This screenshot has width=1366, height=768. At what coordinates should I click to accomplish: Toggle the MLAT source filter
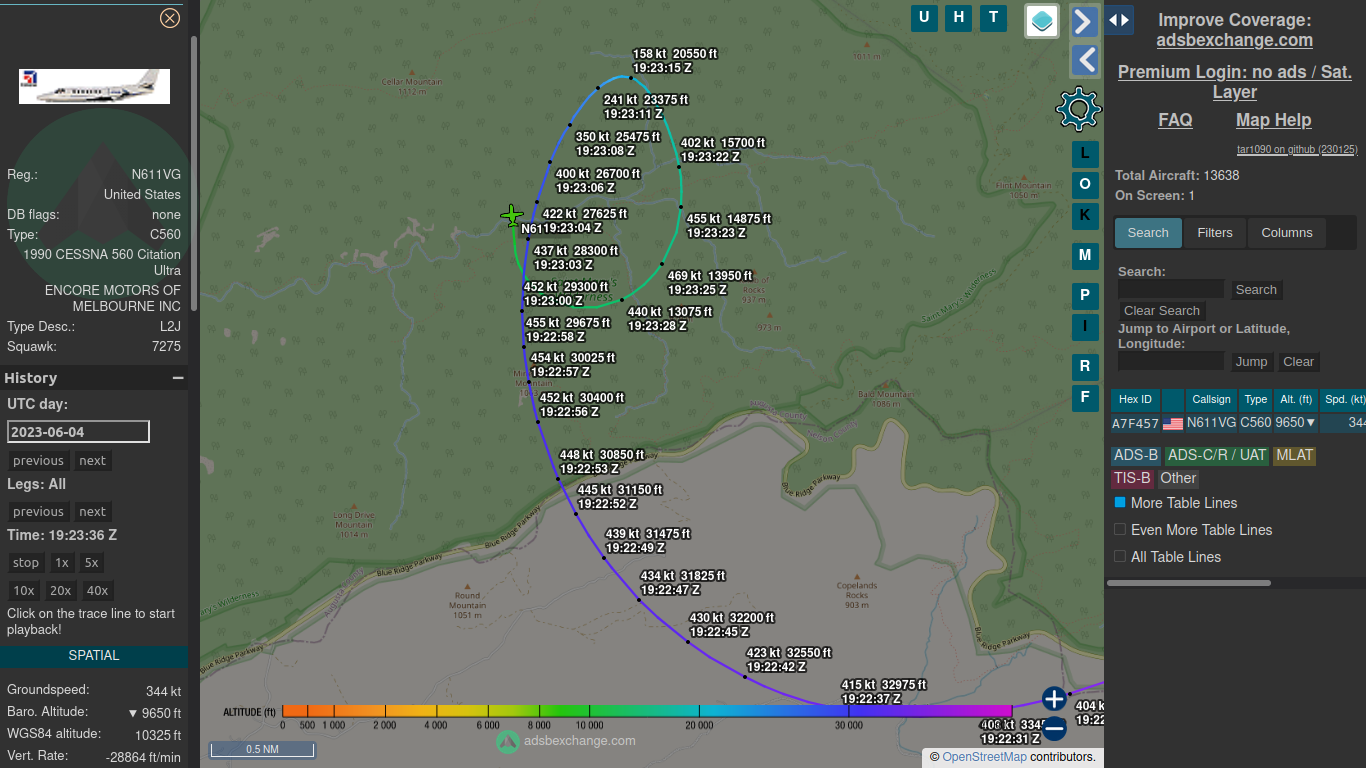(1295, 455)
